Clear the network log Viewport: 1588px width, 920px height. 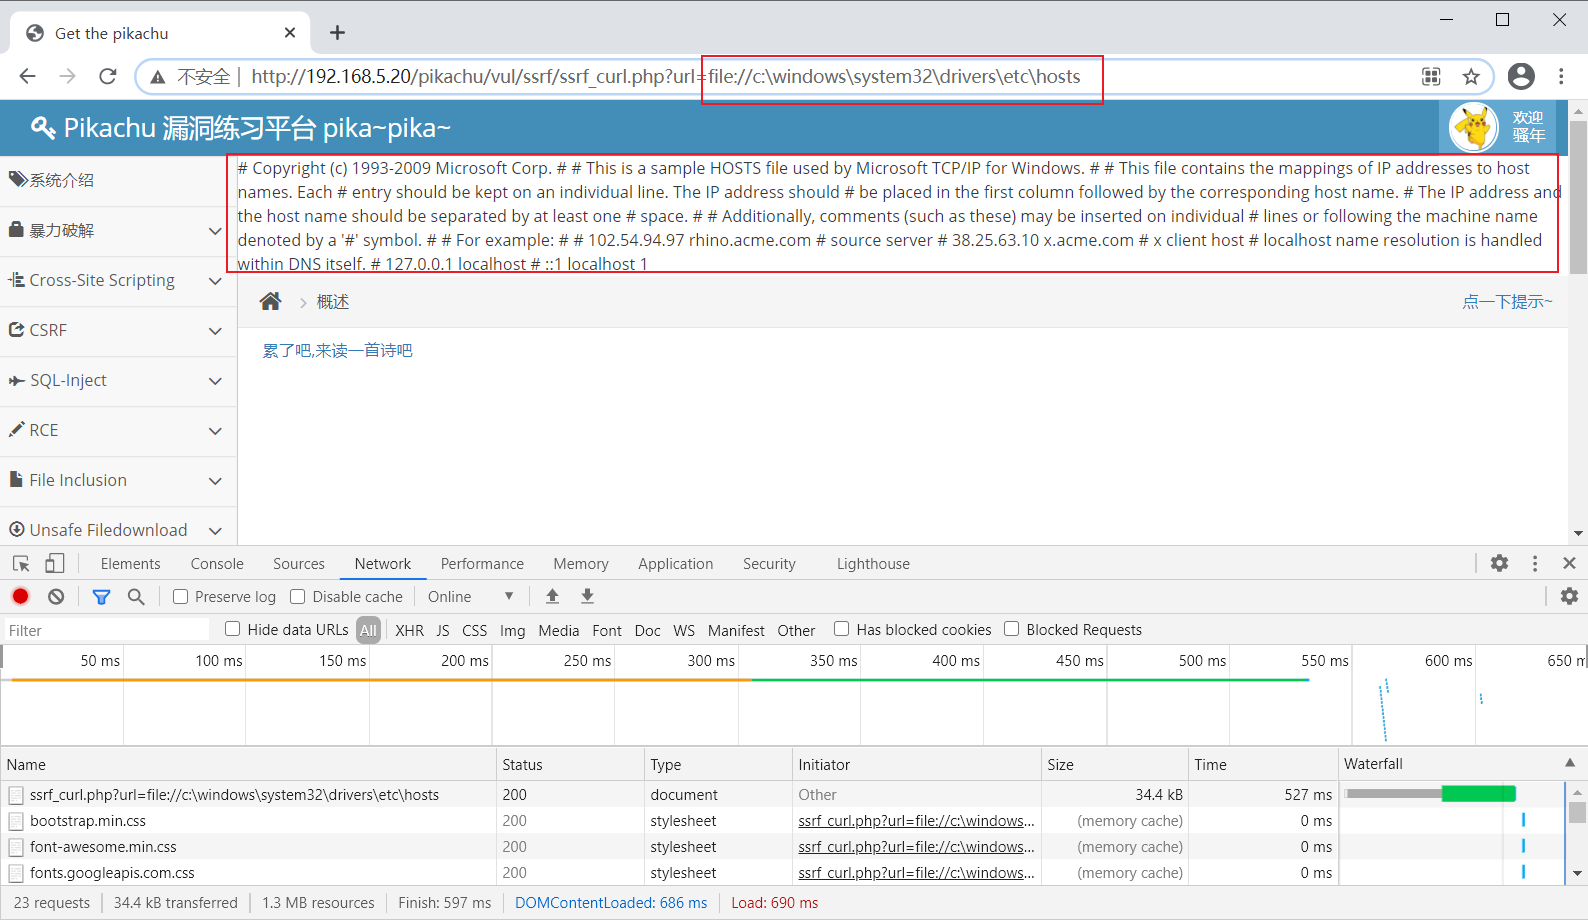point(56,596)
